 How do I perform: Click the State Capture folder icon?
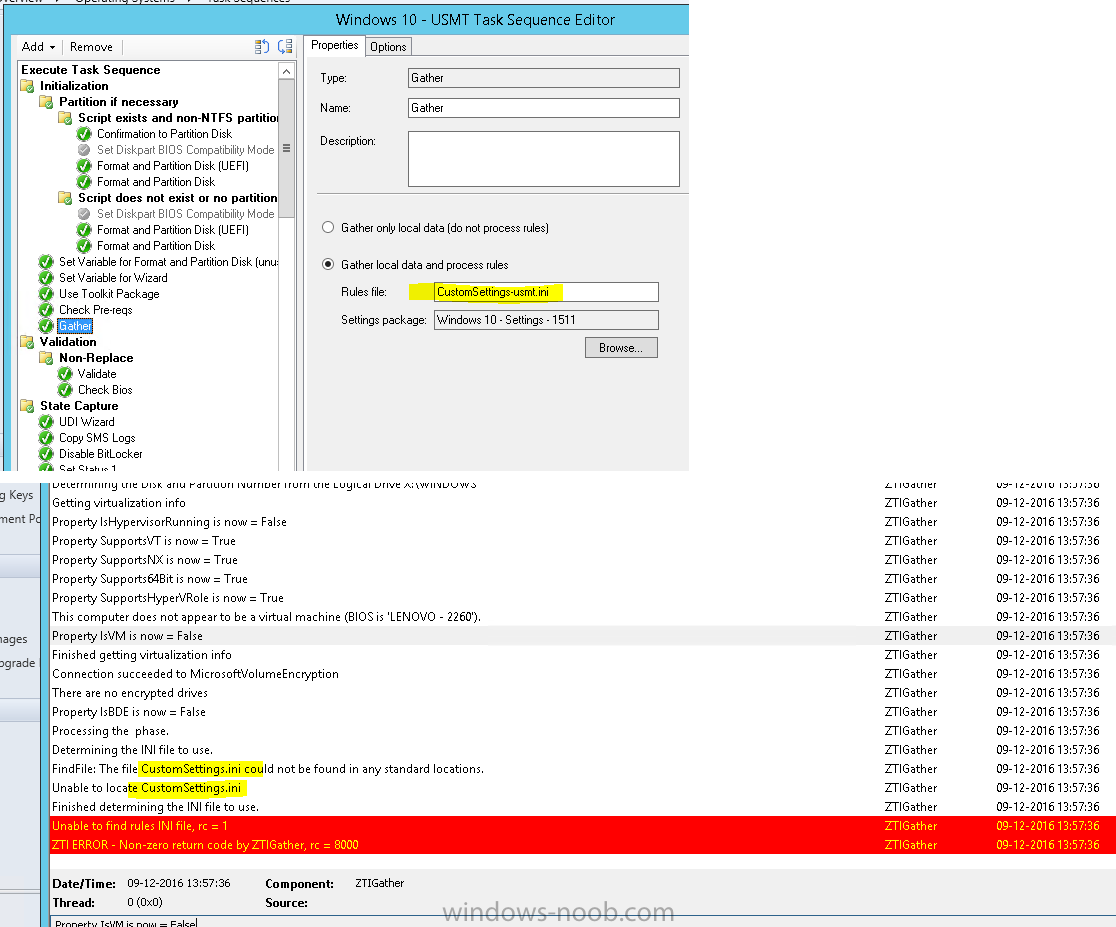pyautogui.click(x=28, y=407)
